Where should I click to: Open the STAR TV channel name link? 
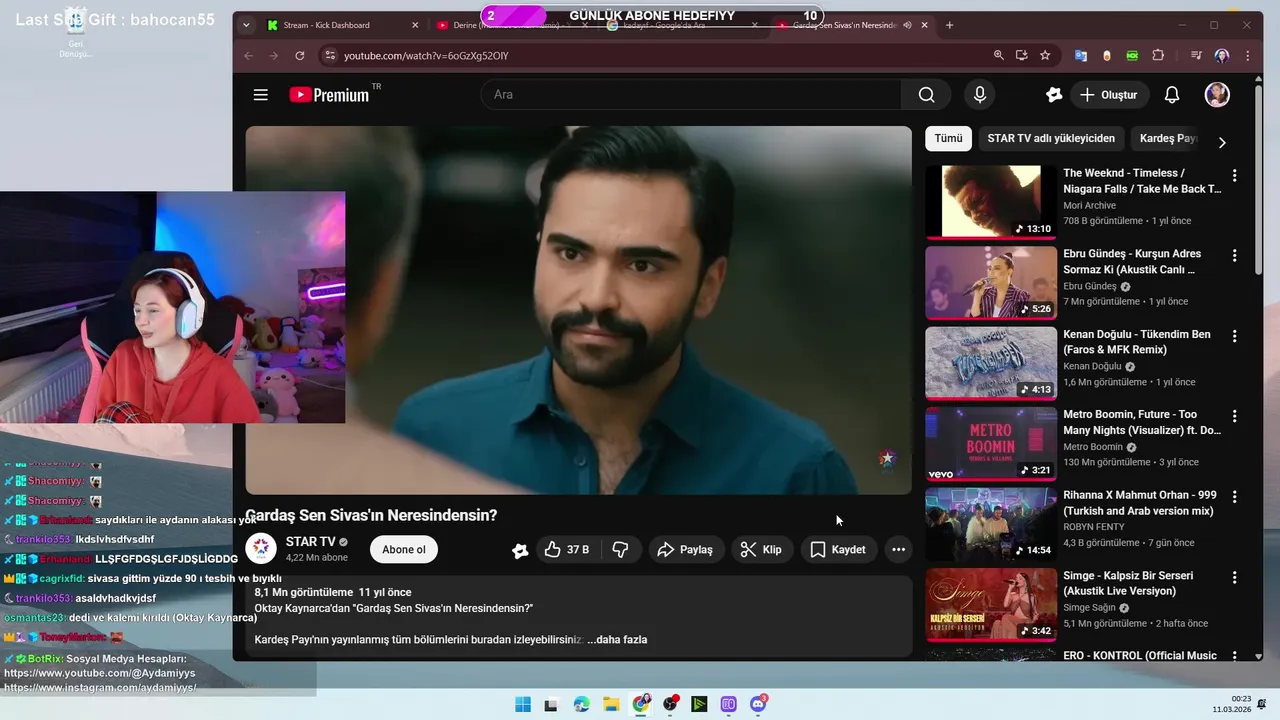click(x=310, y=542)
